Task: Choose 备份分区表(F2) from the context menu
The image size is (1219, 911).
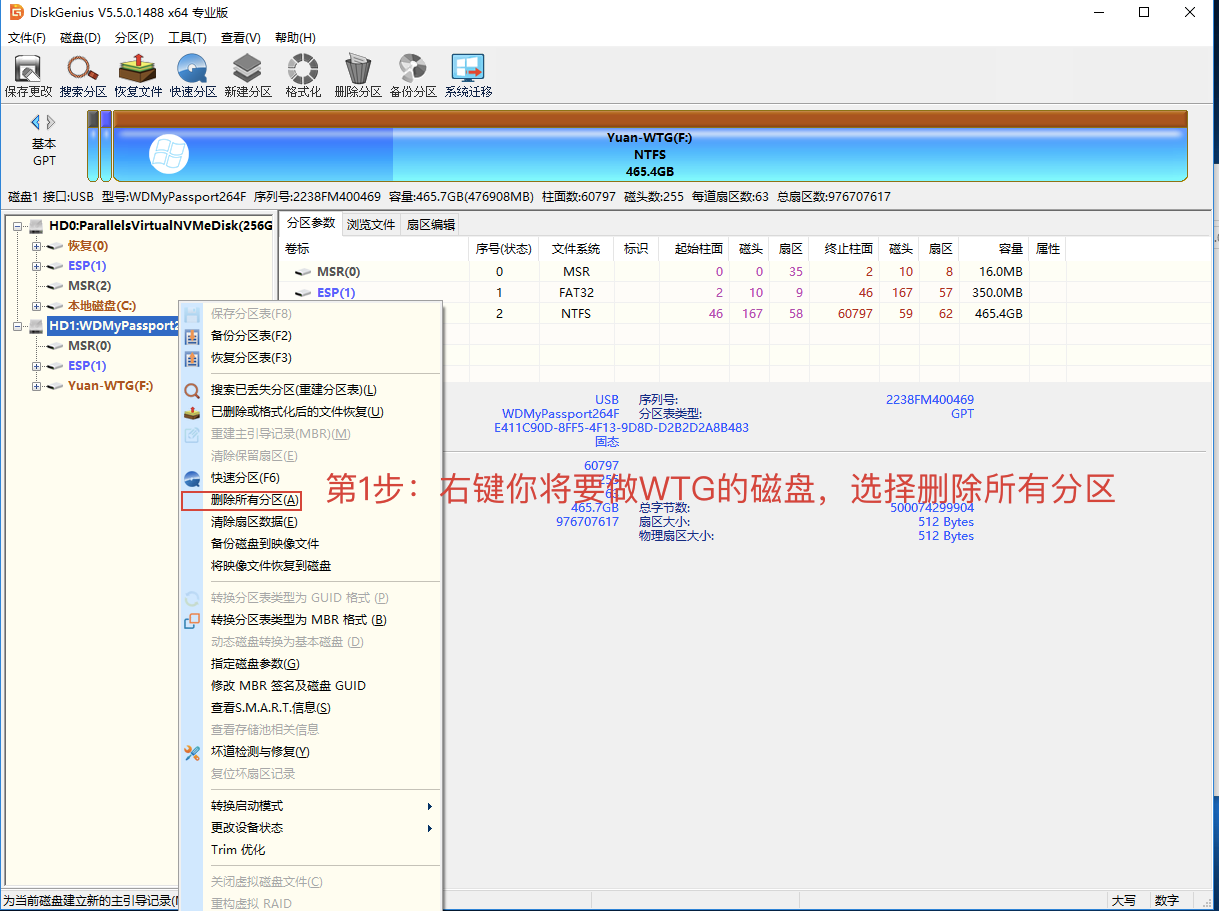Action: pos(310,336)
